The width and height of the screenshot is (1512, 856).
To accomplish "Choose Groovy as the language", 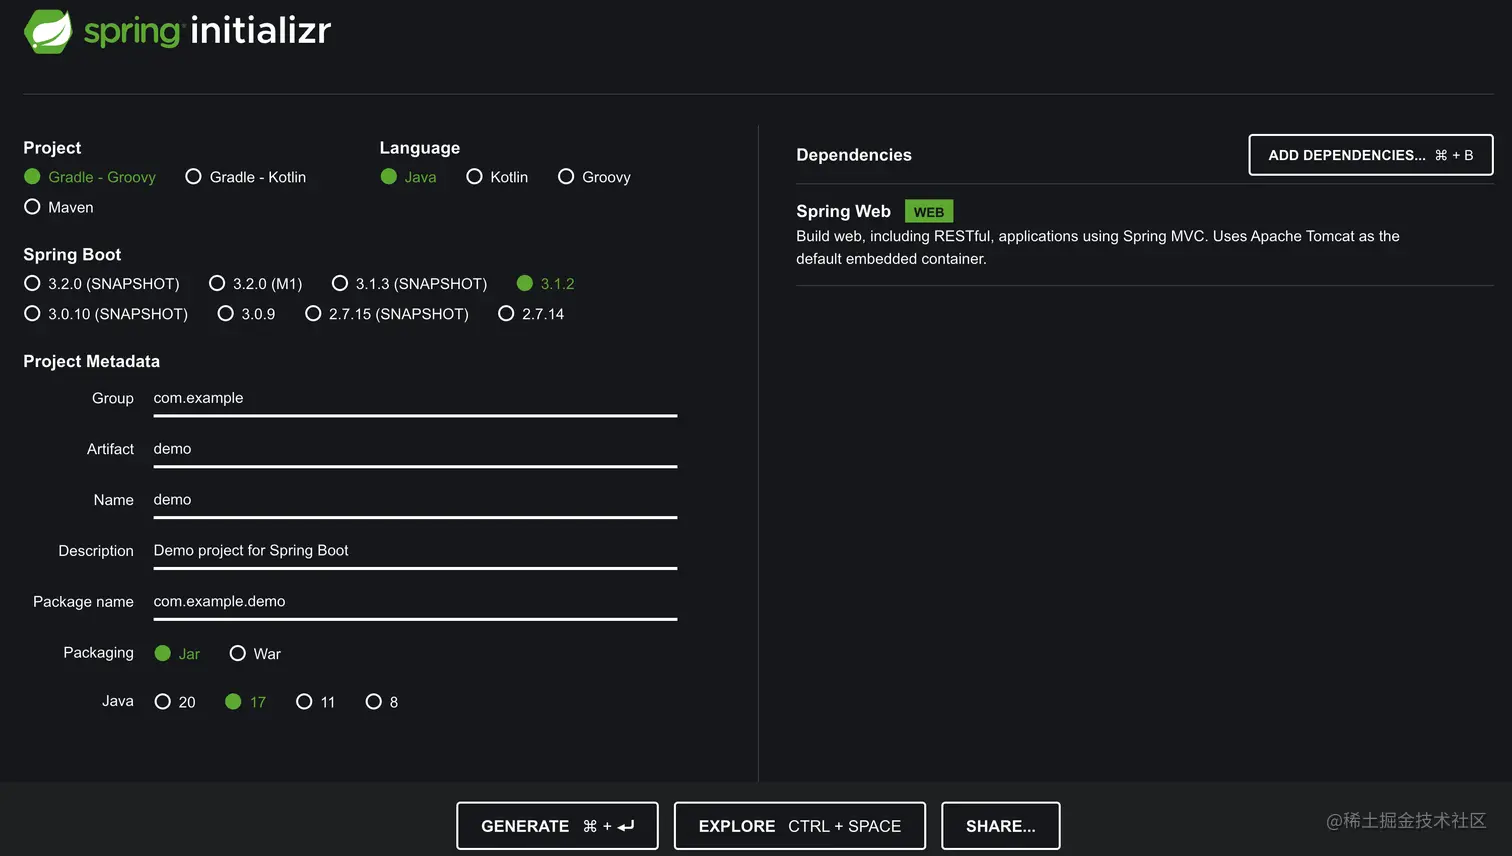I will (594, 177).
